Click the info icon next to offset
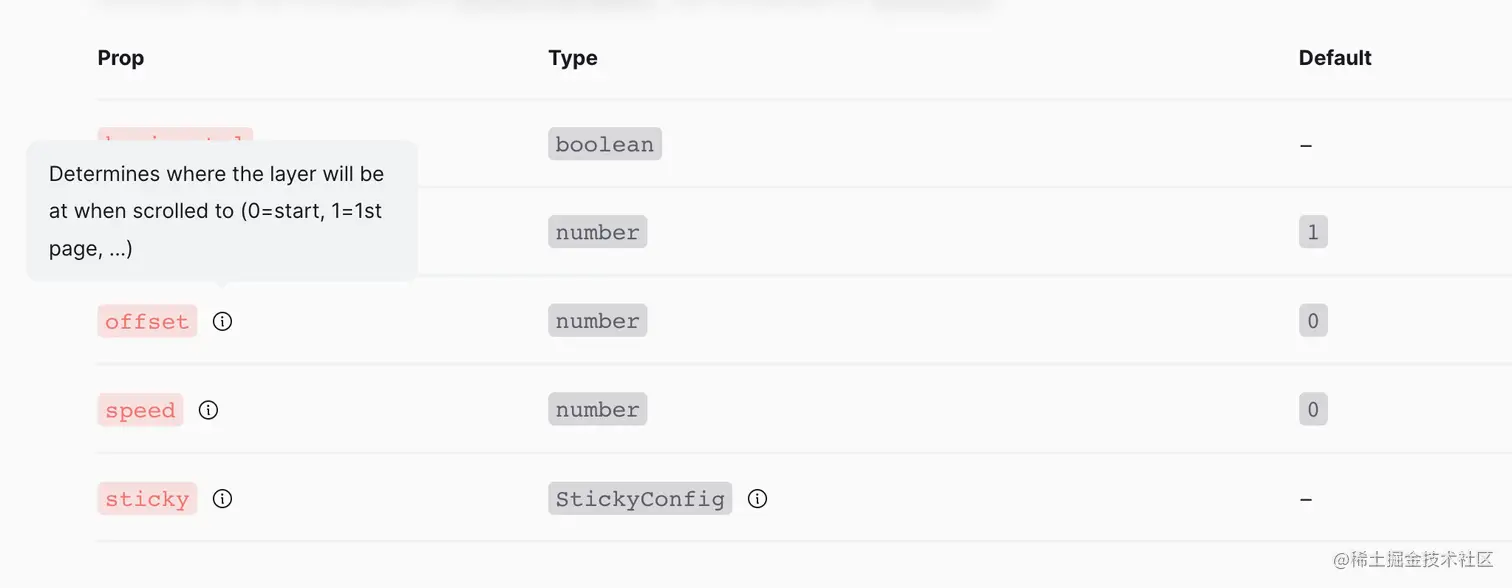 click(x=222, y=321)
